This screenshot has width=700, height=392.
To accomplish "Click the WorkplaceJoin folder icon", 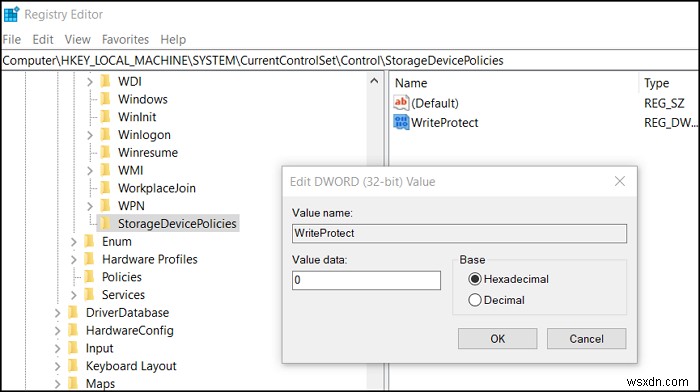I will [x=106, y=188].
